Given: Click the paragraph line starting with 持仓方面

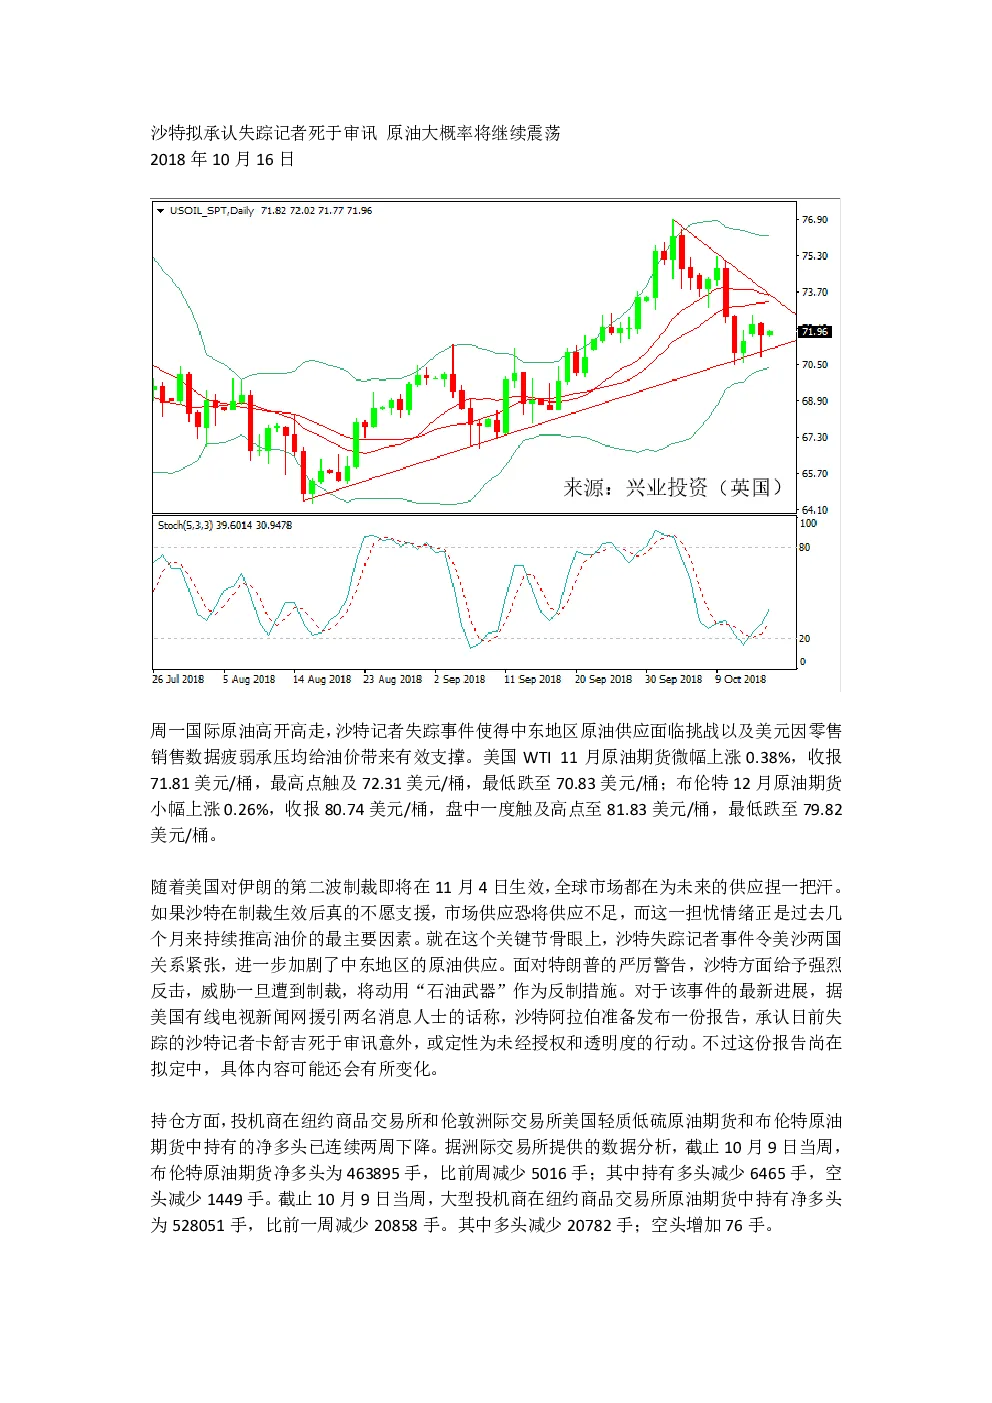Looking at the screenshot, I should click(496, 1121).
